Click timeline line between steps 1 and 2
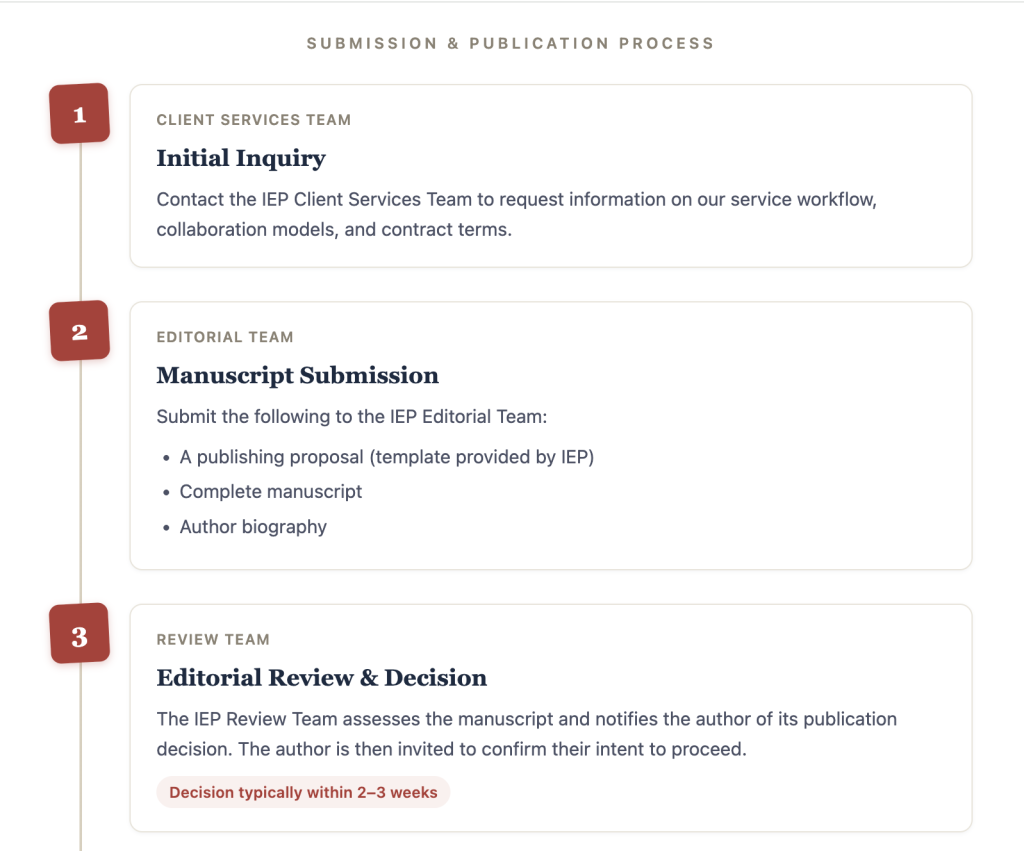Image resolution: width=1024 pixels, height=851 pixels. click(80, 222)
